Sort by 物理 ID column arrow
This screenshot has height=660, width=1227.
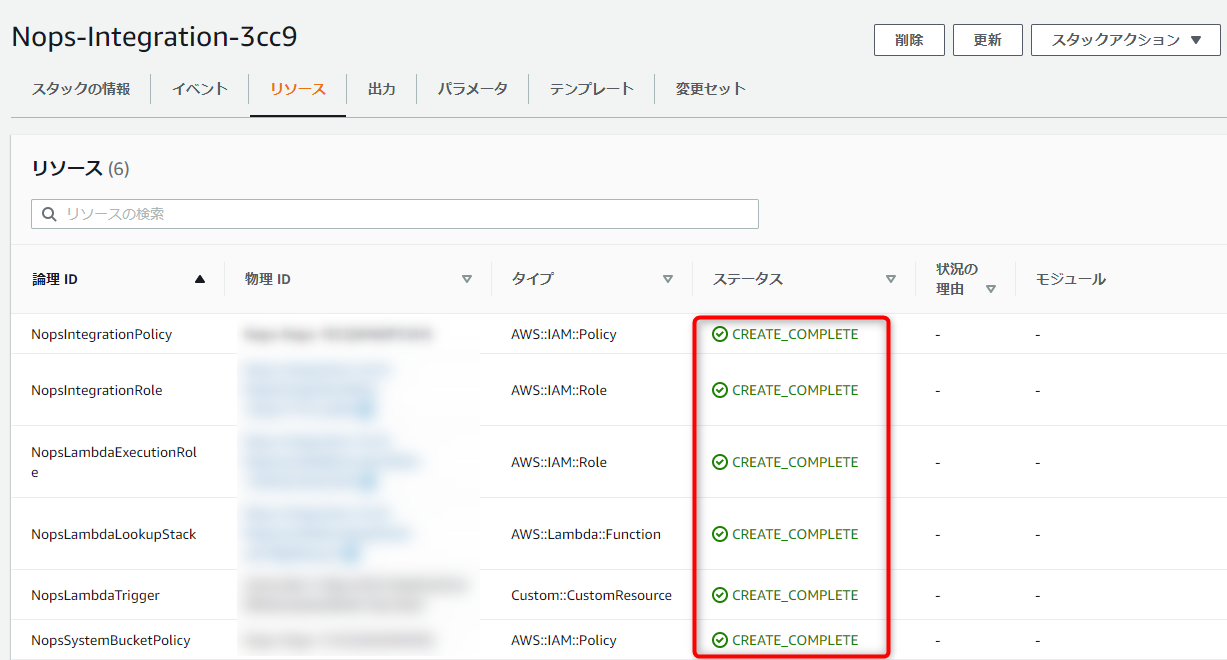pyautogui.click(x=467, y=280)
